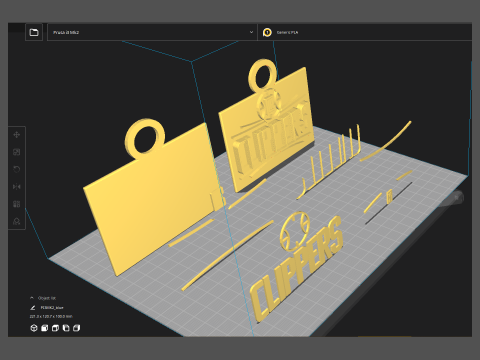Screen dimensions: 480x360
Task: Open Per Model Settings tool
Action: (17, 204)
